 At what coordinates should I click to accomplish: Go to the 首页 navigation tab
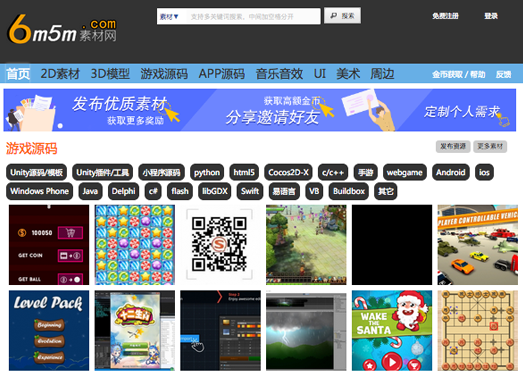[x=18, y=74]
